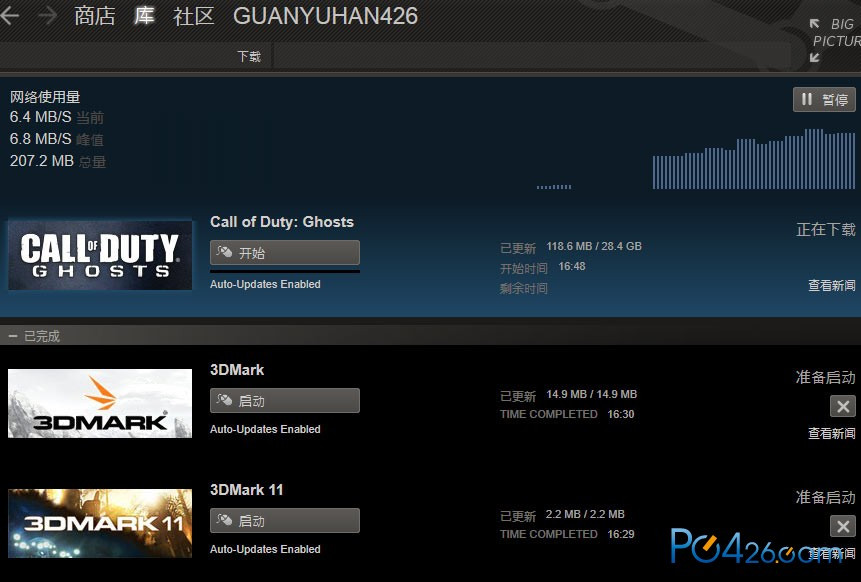This screenshot has width=861, height=582.
Task: Open the 社区 community menu
Action: [193, 15]
